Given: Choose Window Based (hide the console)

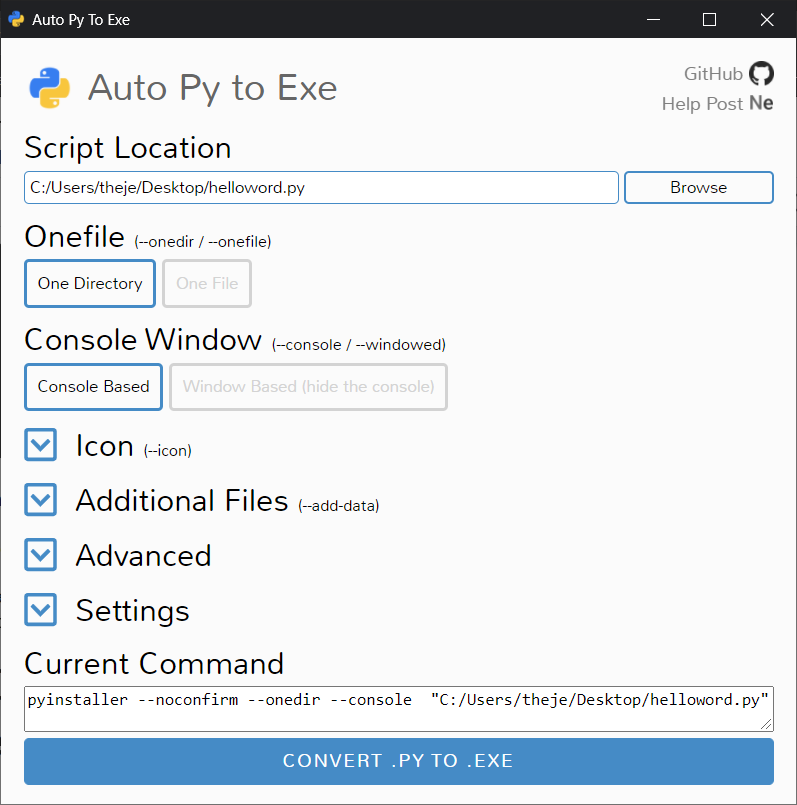Looking at the screenshot, I should coord(308,387).
